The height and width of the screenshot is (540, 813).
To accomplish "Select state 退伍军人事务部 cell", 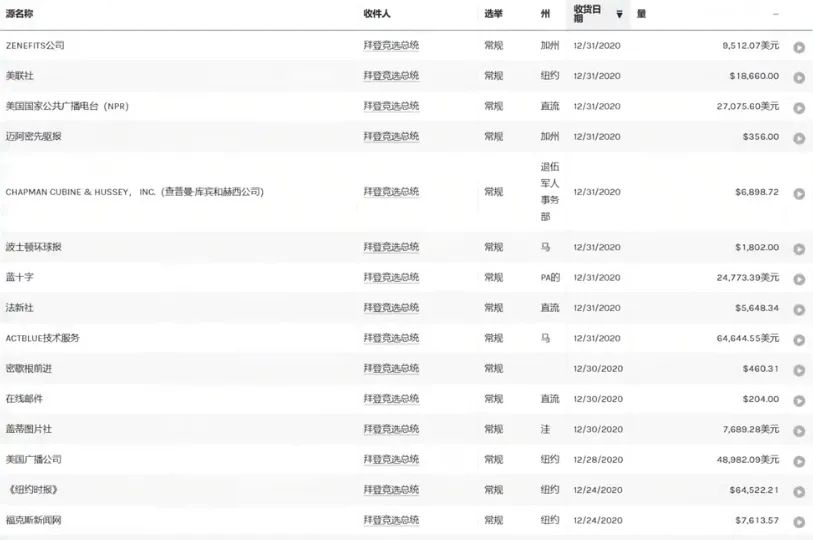I will click(550, 191).
